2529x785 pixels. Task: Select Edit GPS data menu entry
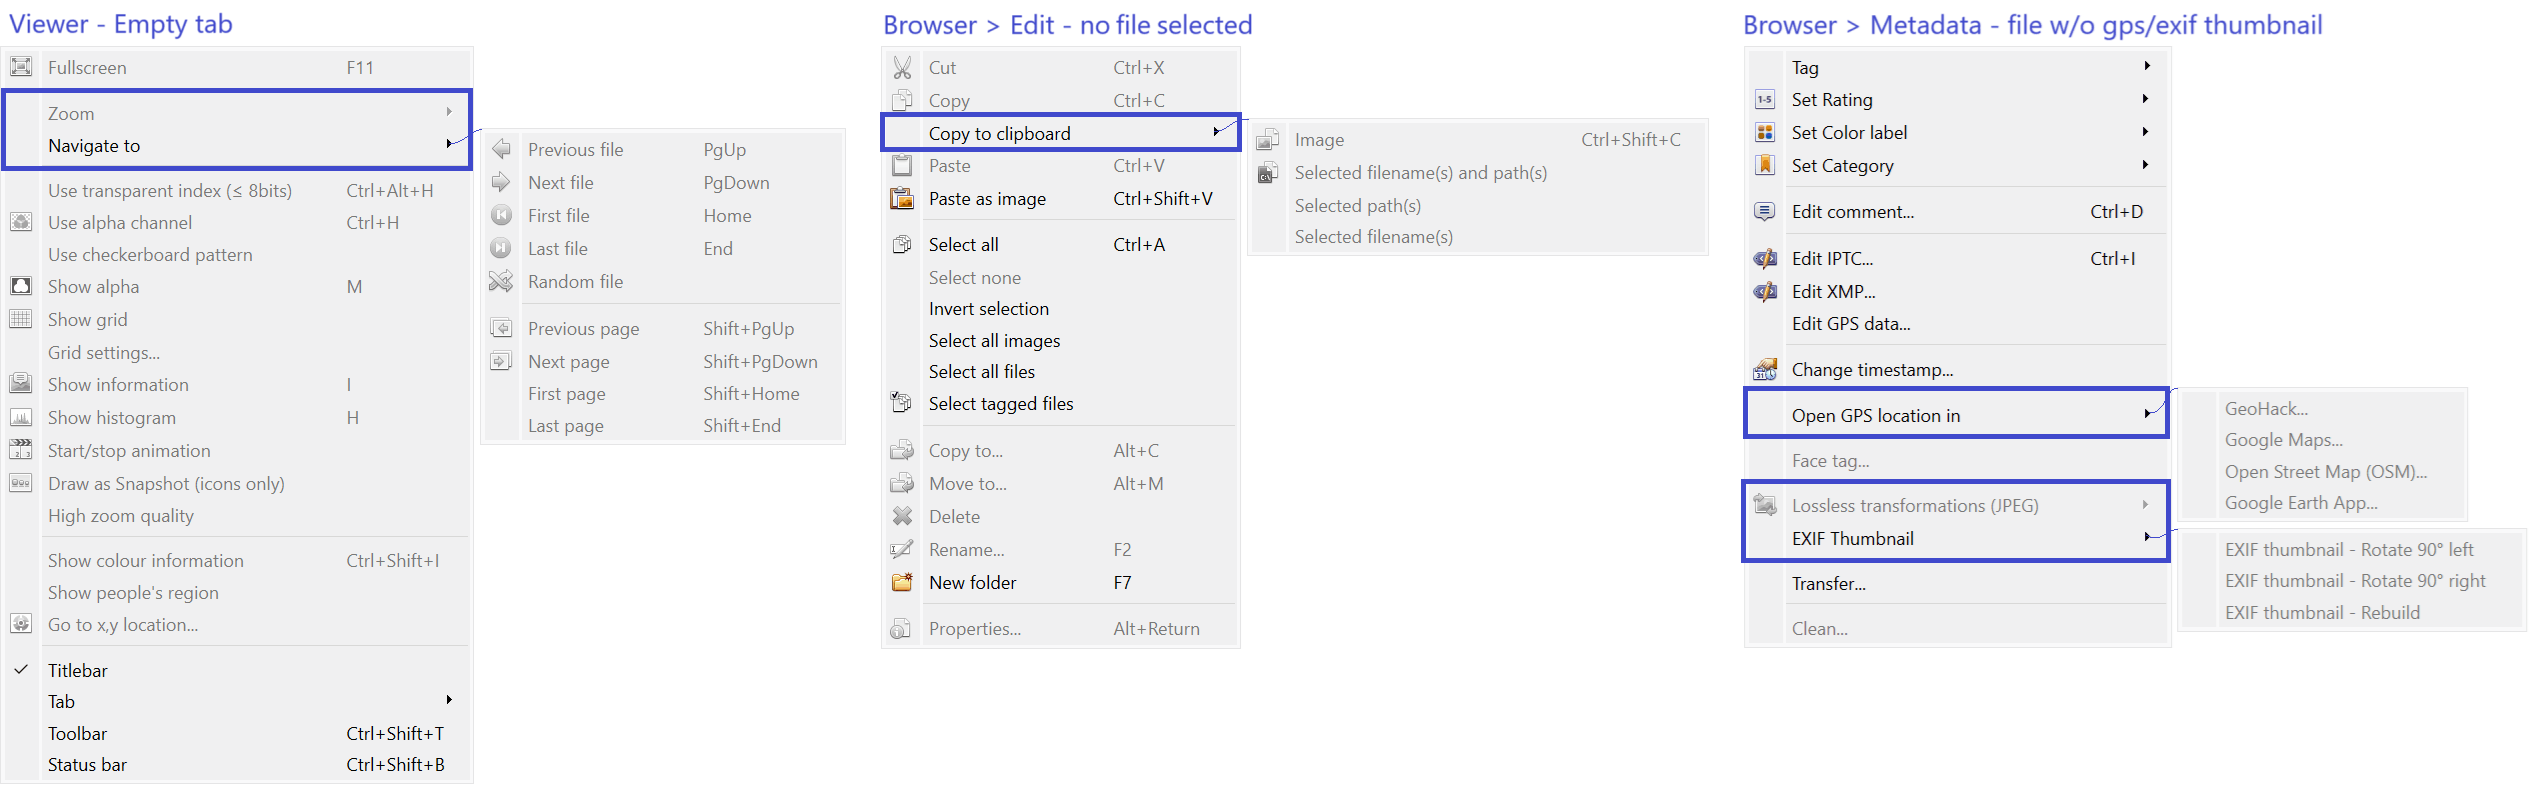[1850, 324]
